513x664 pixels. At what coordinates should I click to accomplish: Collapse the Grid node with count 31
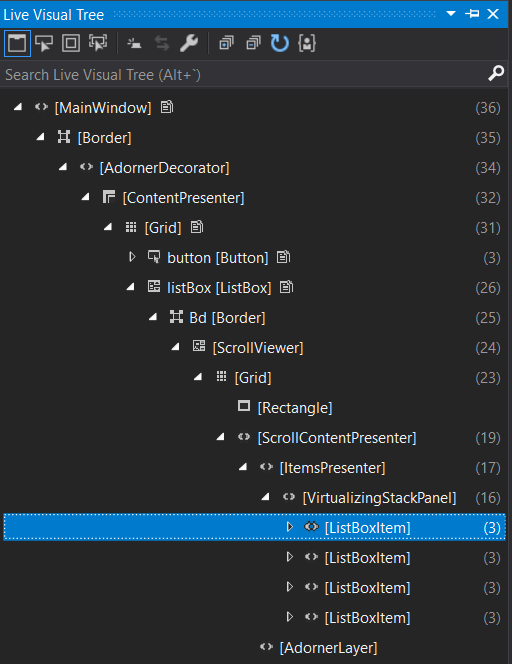[108, 227]
